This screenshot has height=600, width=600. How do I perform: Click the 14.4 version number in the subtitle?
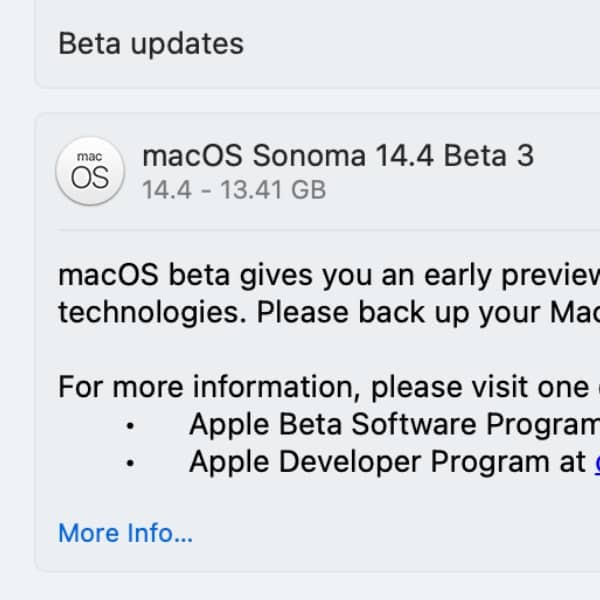(x=166, y=189)
